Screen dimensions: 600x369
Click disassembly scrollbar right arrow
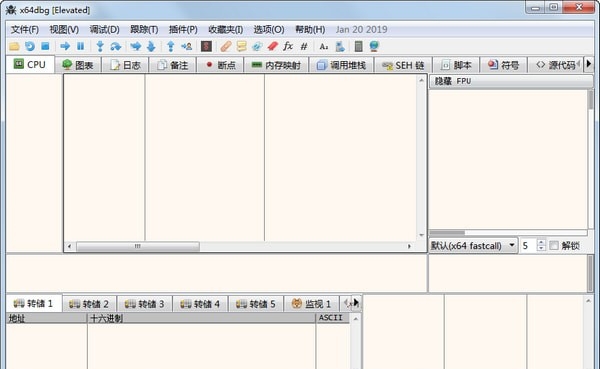[x=409, y=246]
